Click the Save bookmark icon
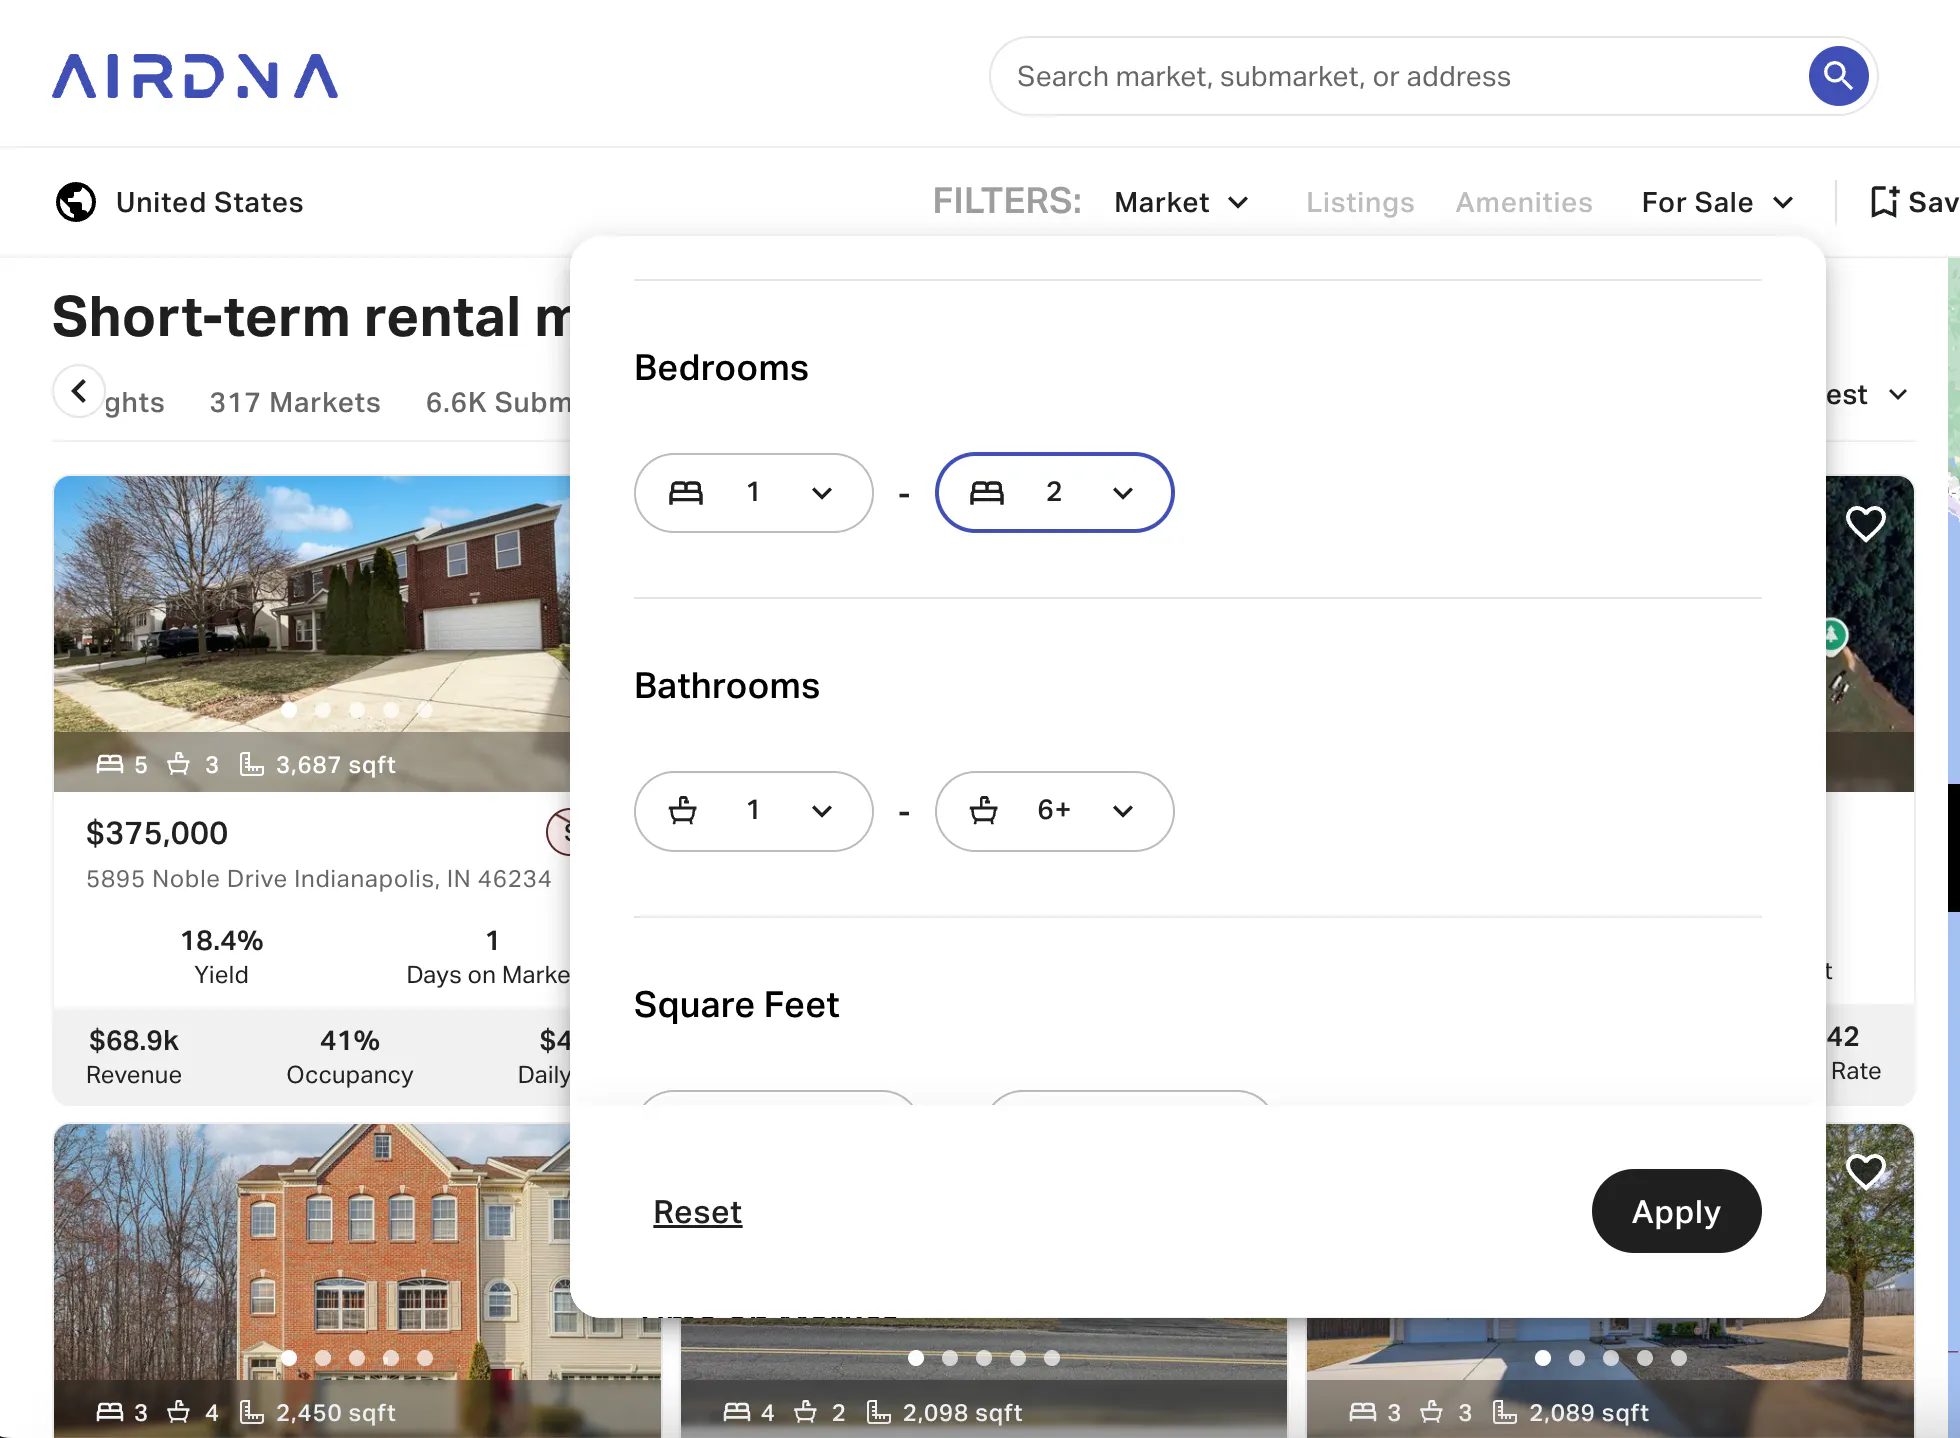The width and height of the screenshot is (1960, 1438). 1884,202
